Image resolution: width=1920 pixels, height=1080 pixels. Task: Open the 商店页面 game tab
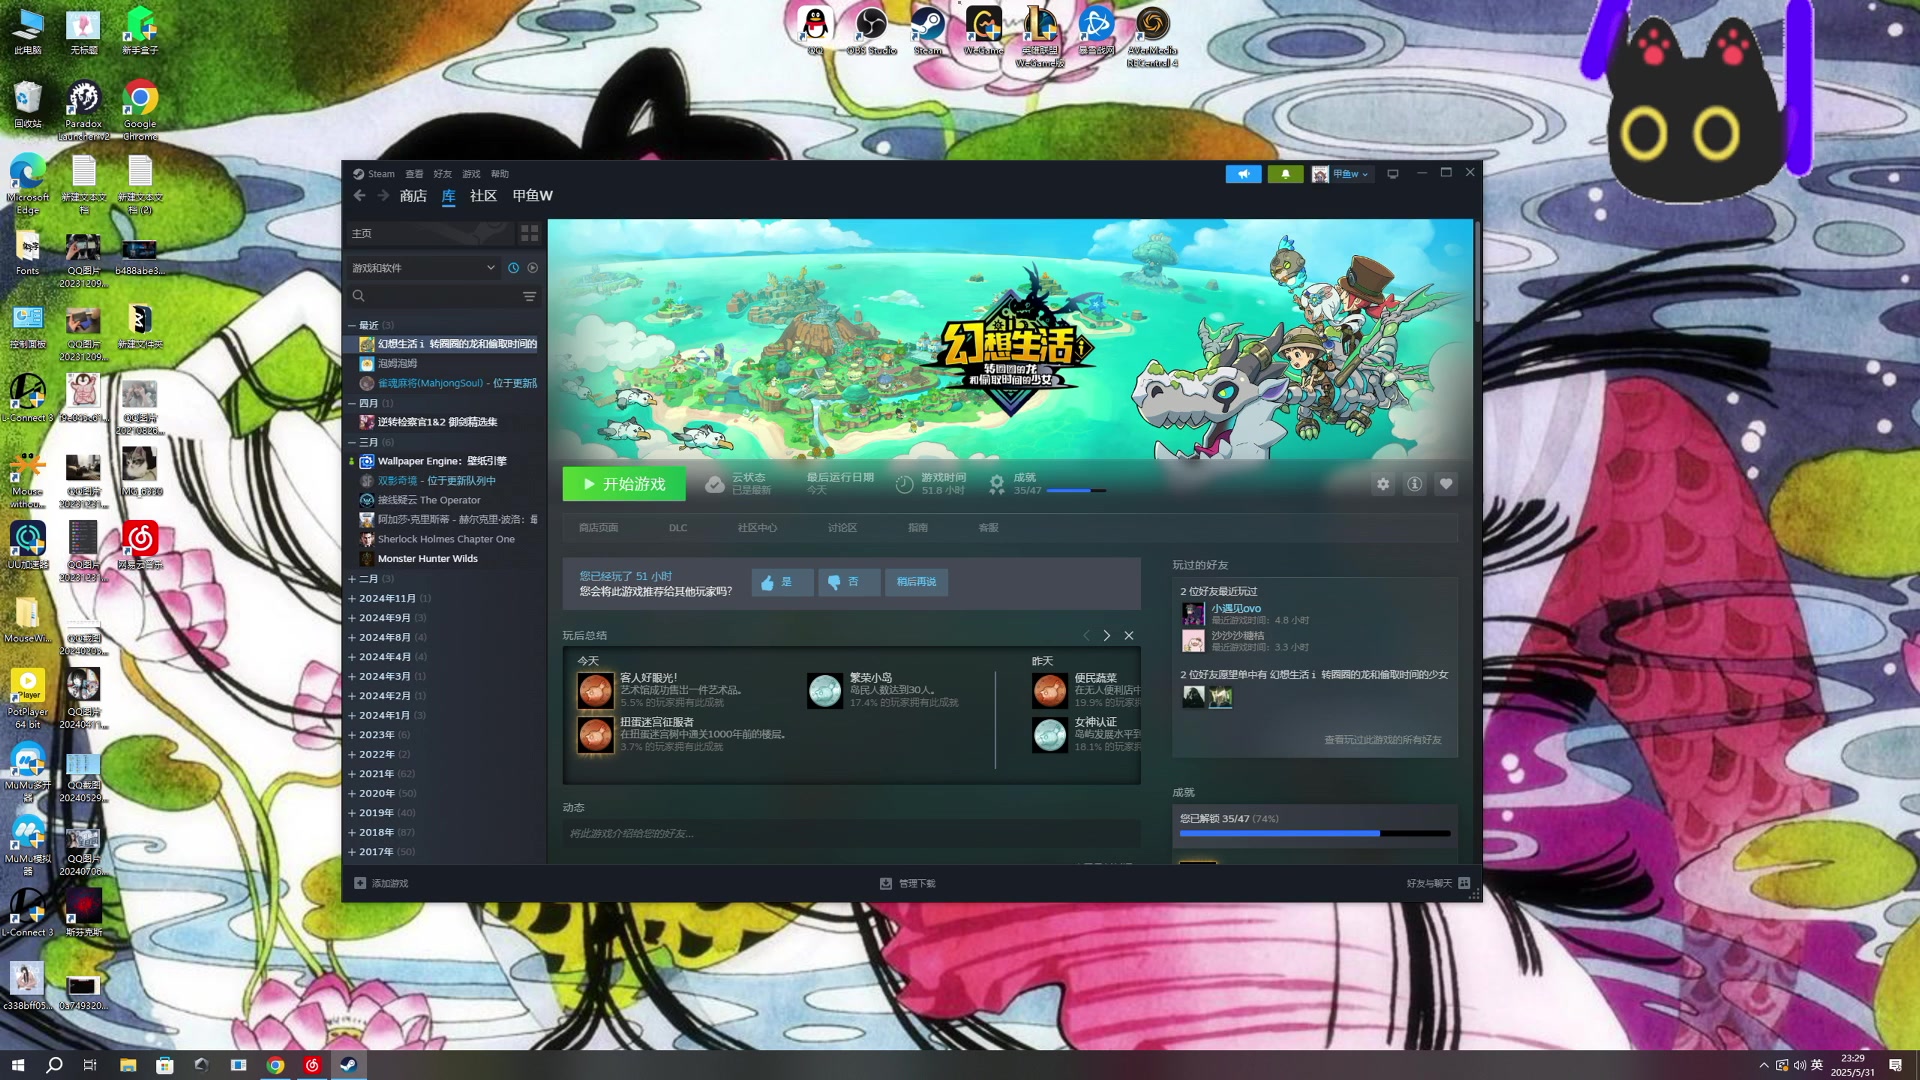click(x=598, y=528)
